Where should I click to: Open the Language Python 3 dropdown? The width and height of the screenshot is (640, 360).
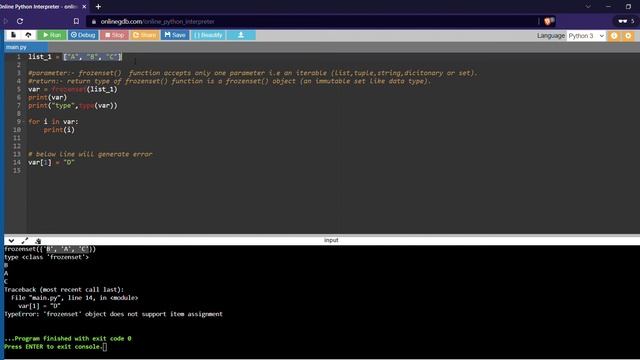click(586, 36)
